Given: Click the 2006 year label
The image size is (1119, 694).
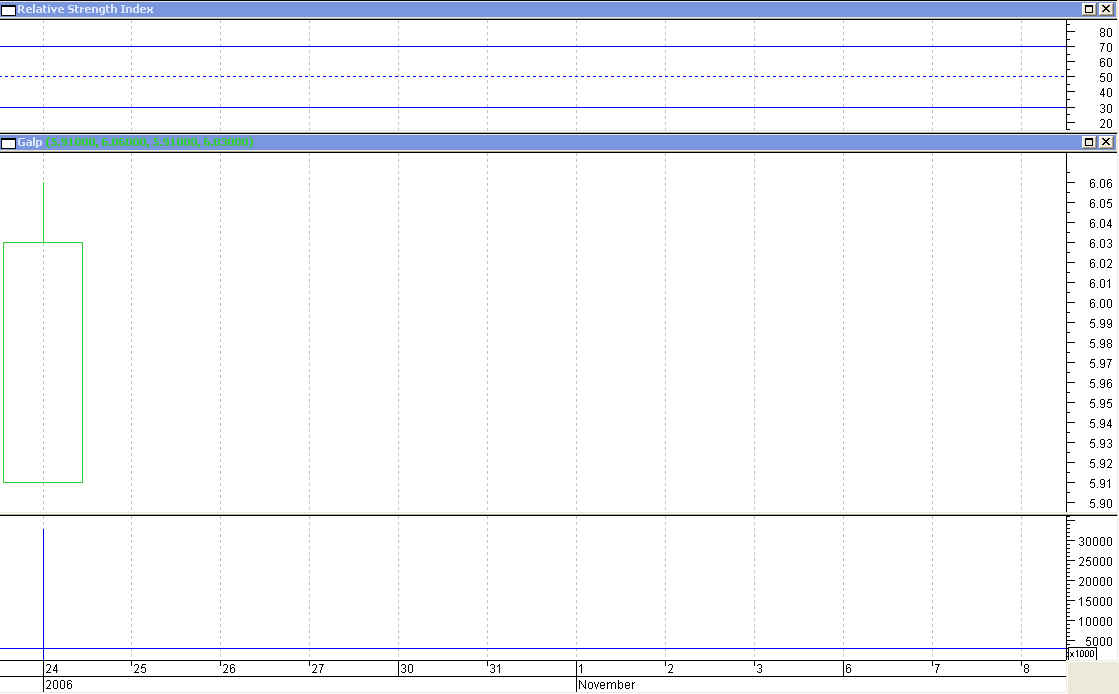Looking at the screenshot, I should pyautogui.click(x=59, y=685).
